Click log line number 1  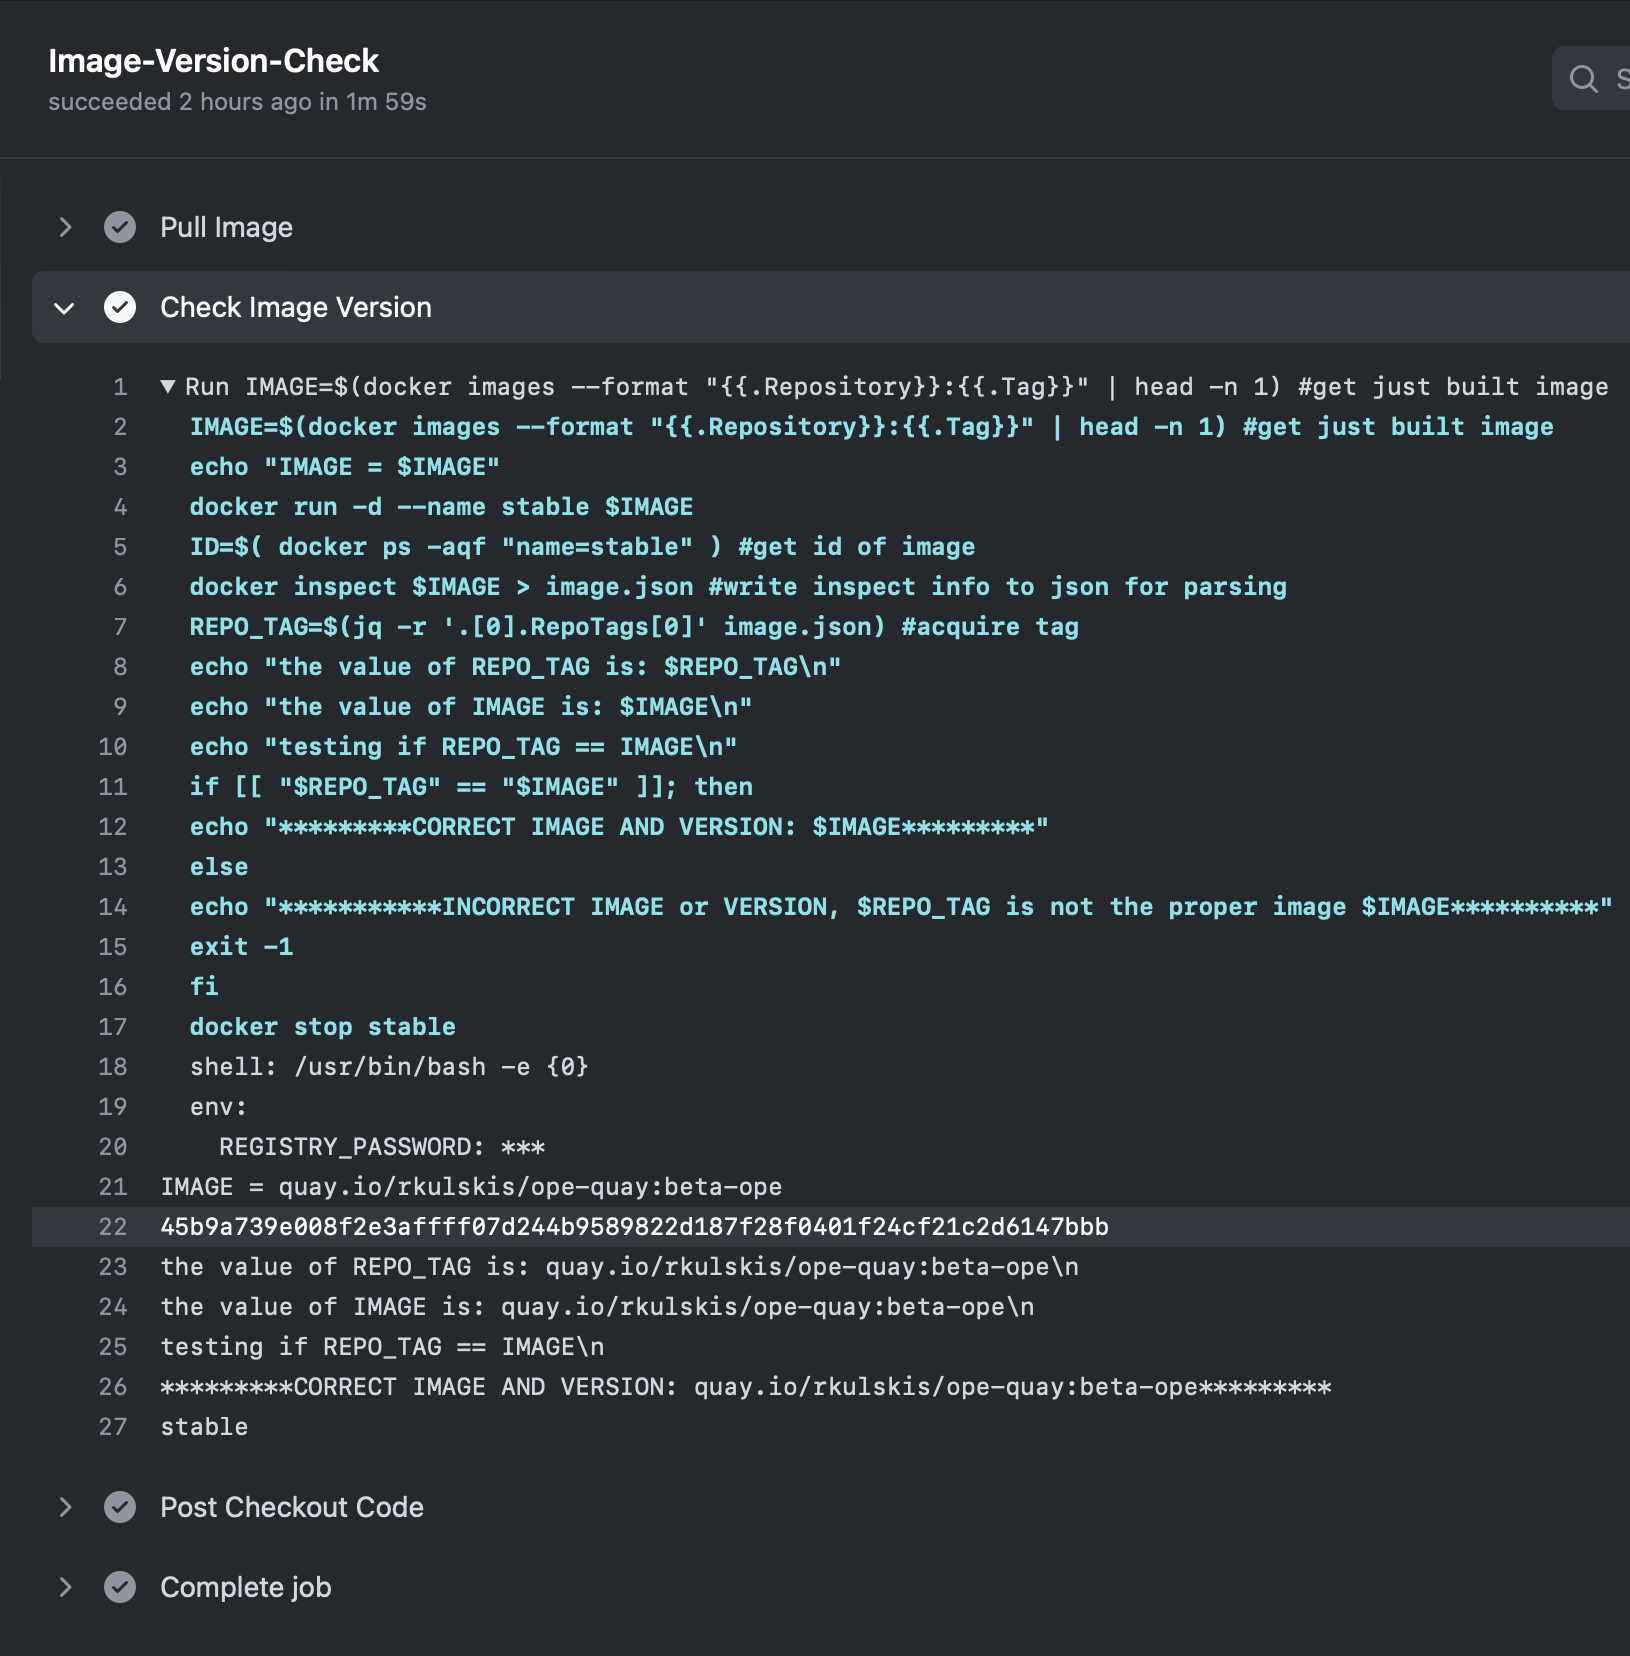(120, 387)
